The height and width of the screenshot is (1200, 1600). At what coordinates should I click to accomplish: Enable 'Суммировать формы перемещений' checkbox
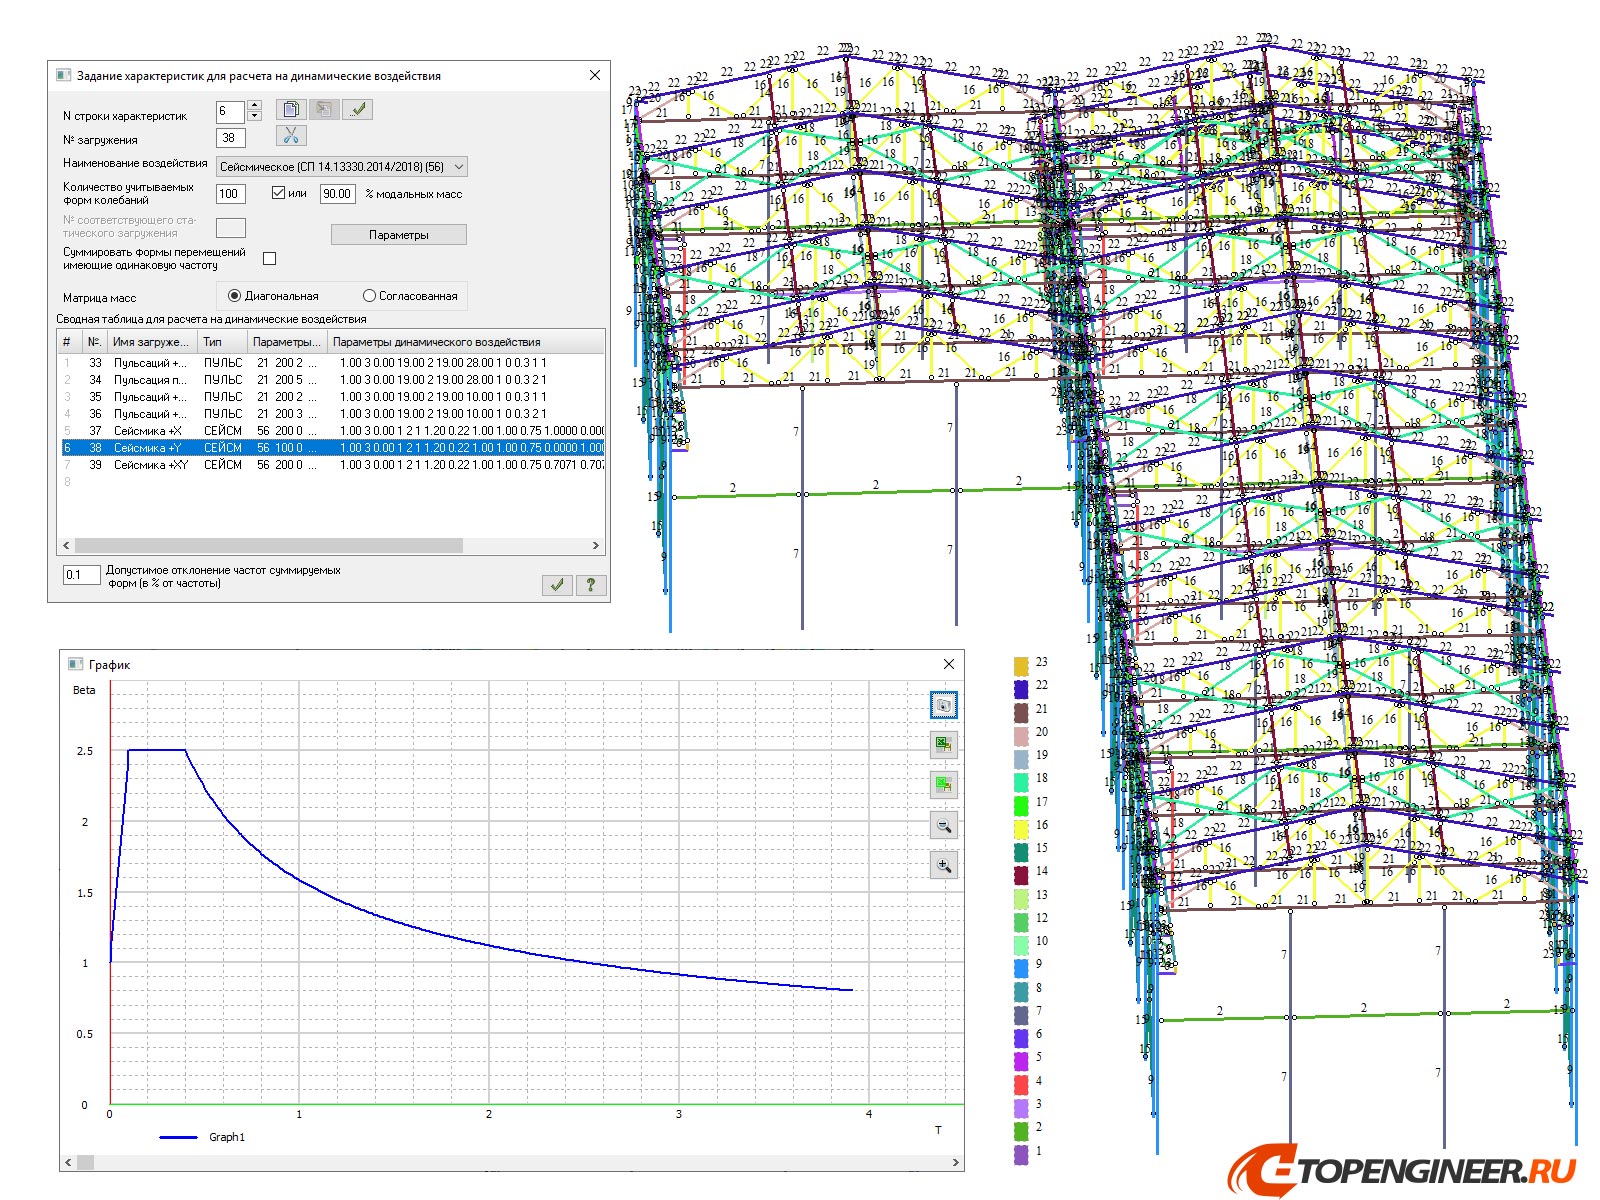[269, 259]
